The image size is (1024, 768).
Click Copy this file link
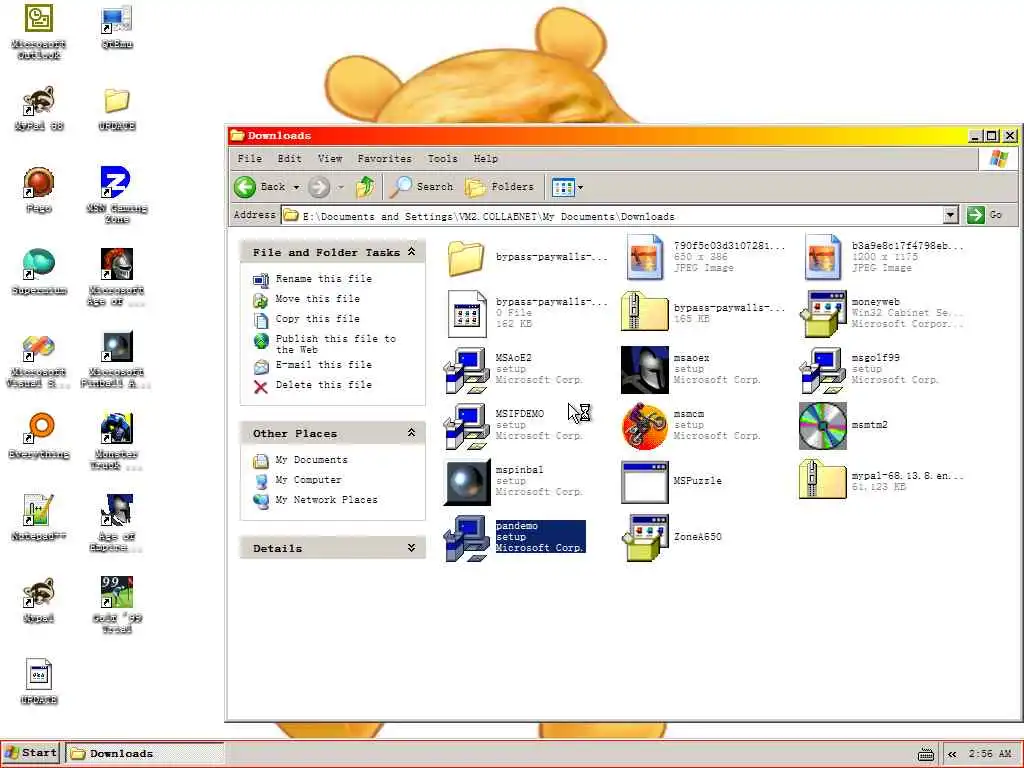[x=317, y=319]
